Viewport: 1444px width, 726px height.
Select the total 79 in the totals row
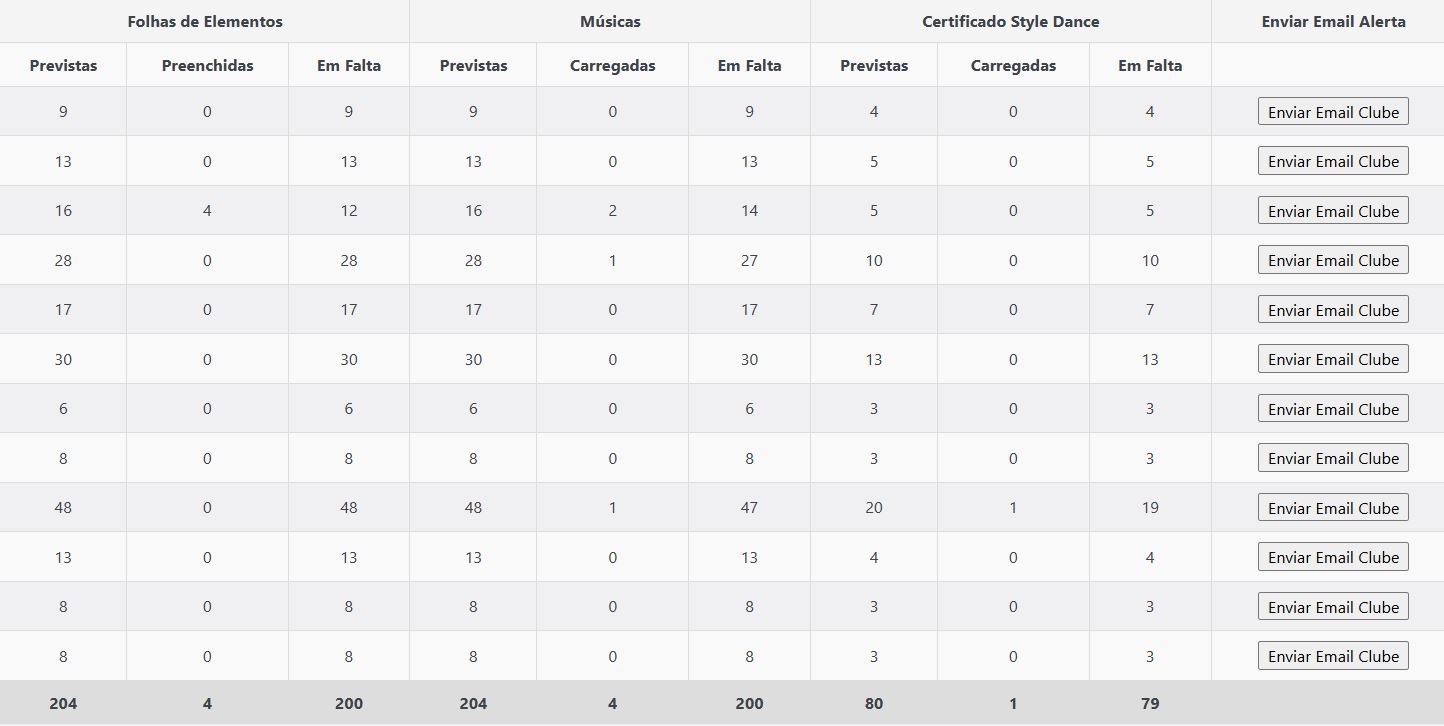tap(1150, 703)
